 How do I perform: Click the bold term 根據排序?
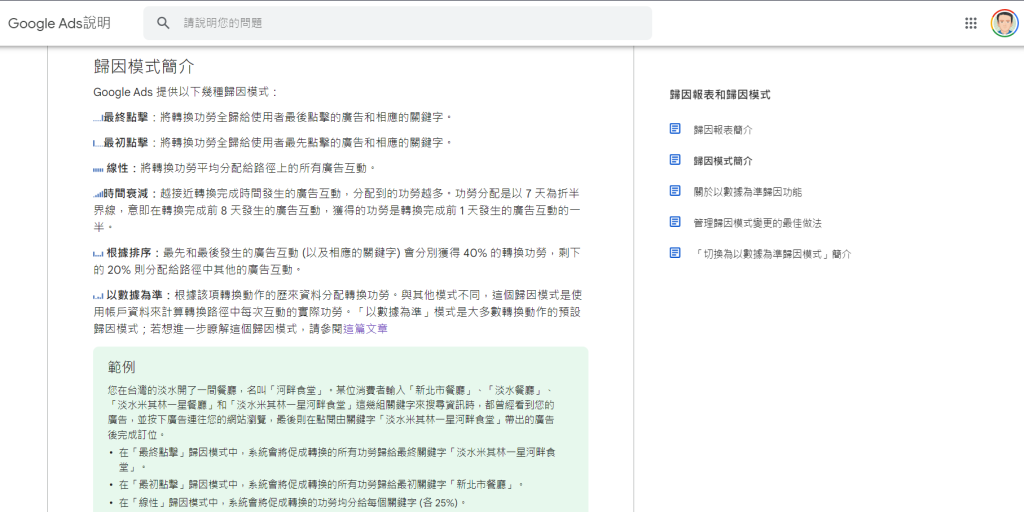tap(129, 253)
